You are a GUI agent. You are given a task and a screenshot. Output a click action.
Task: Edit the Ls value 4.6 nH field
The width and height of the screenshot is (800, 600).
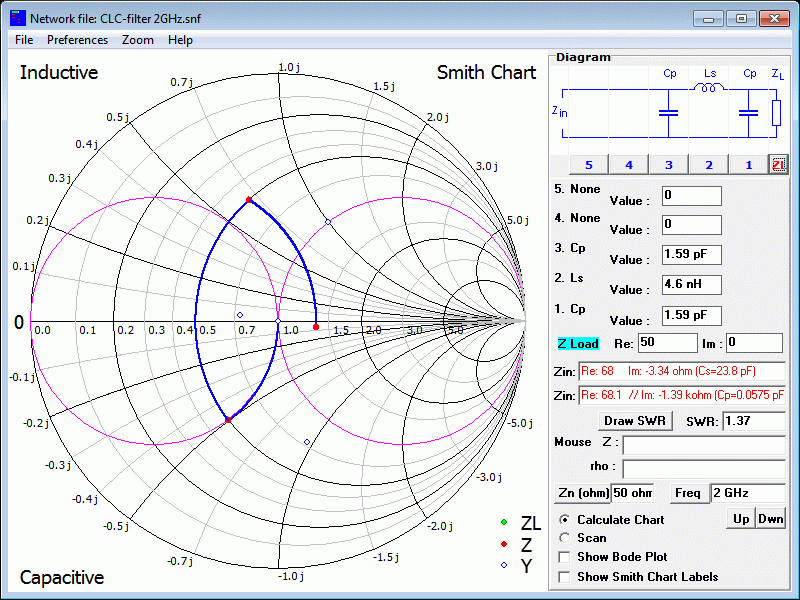point(691,285)
